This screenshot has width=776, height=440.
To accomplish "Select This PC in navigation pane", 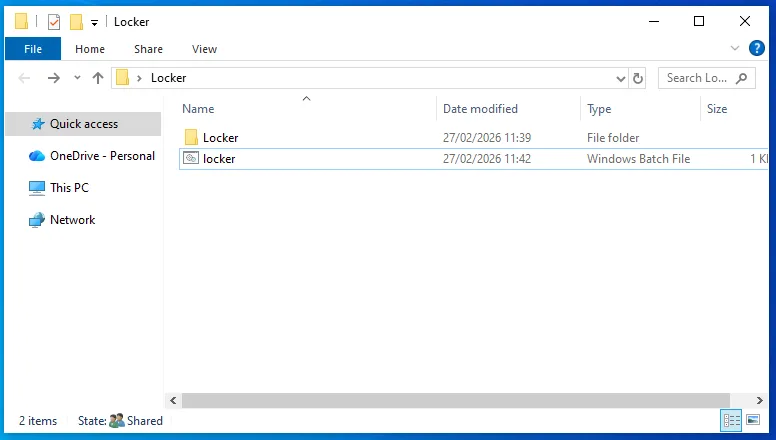I will (69, 188).
